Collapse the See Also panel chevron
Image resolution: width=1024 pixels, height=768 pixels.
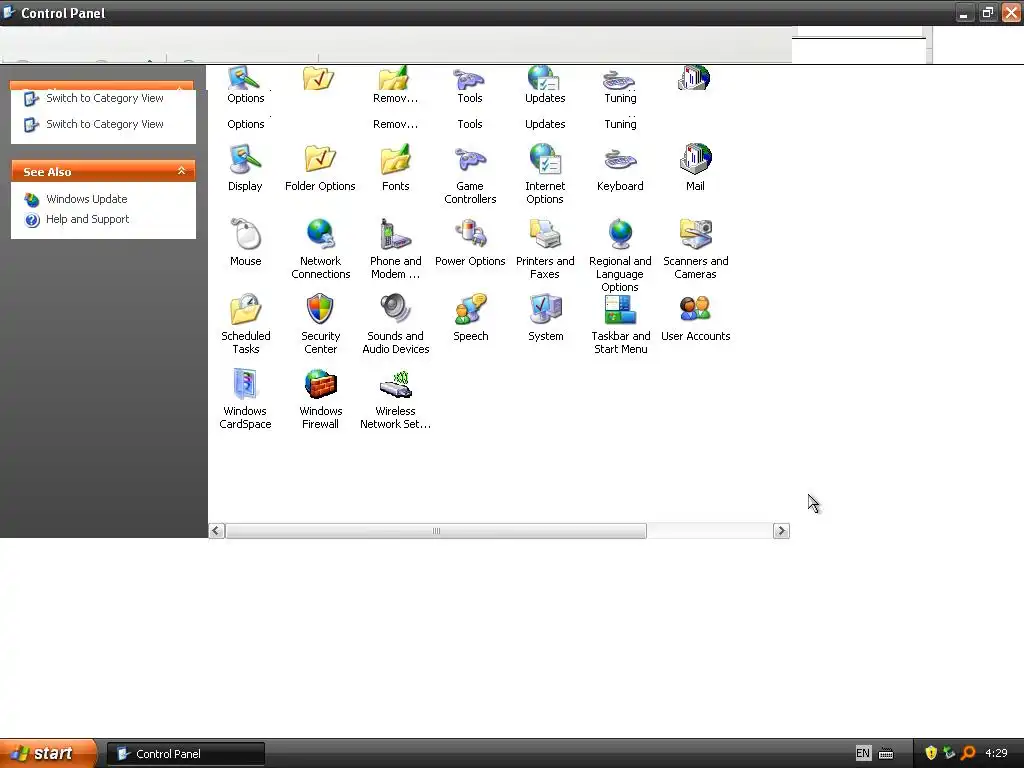(182, 171)
